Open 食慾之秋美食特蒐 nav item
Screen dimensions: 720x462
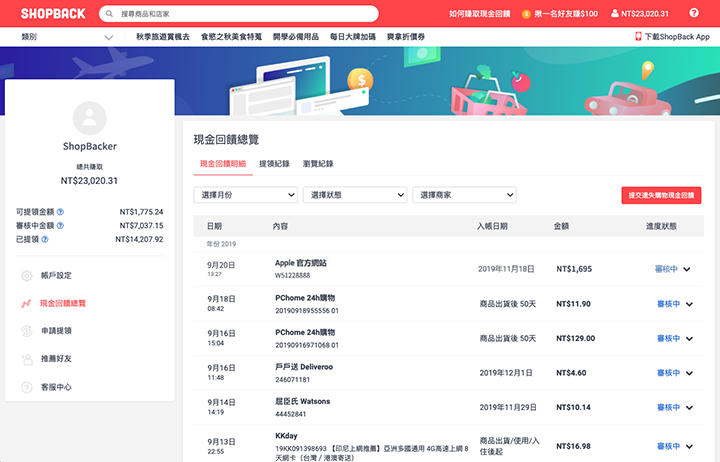pos(231,37)
